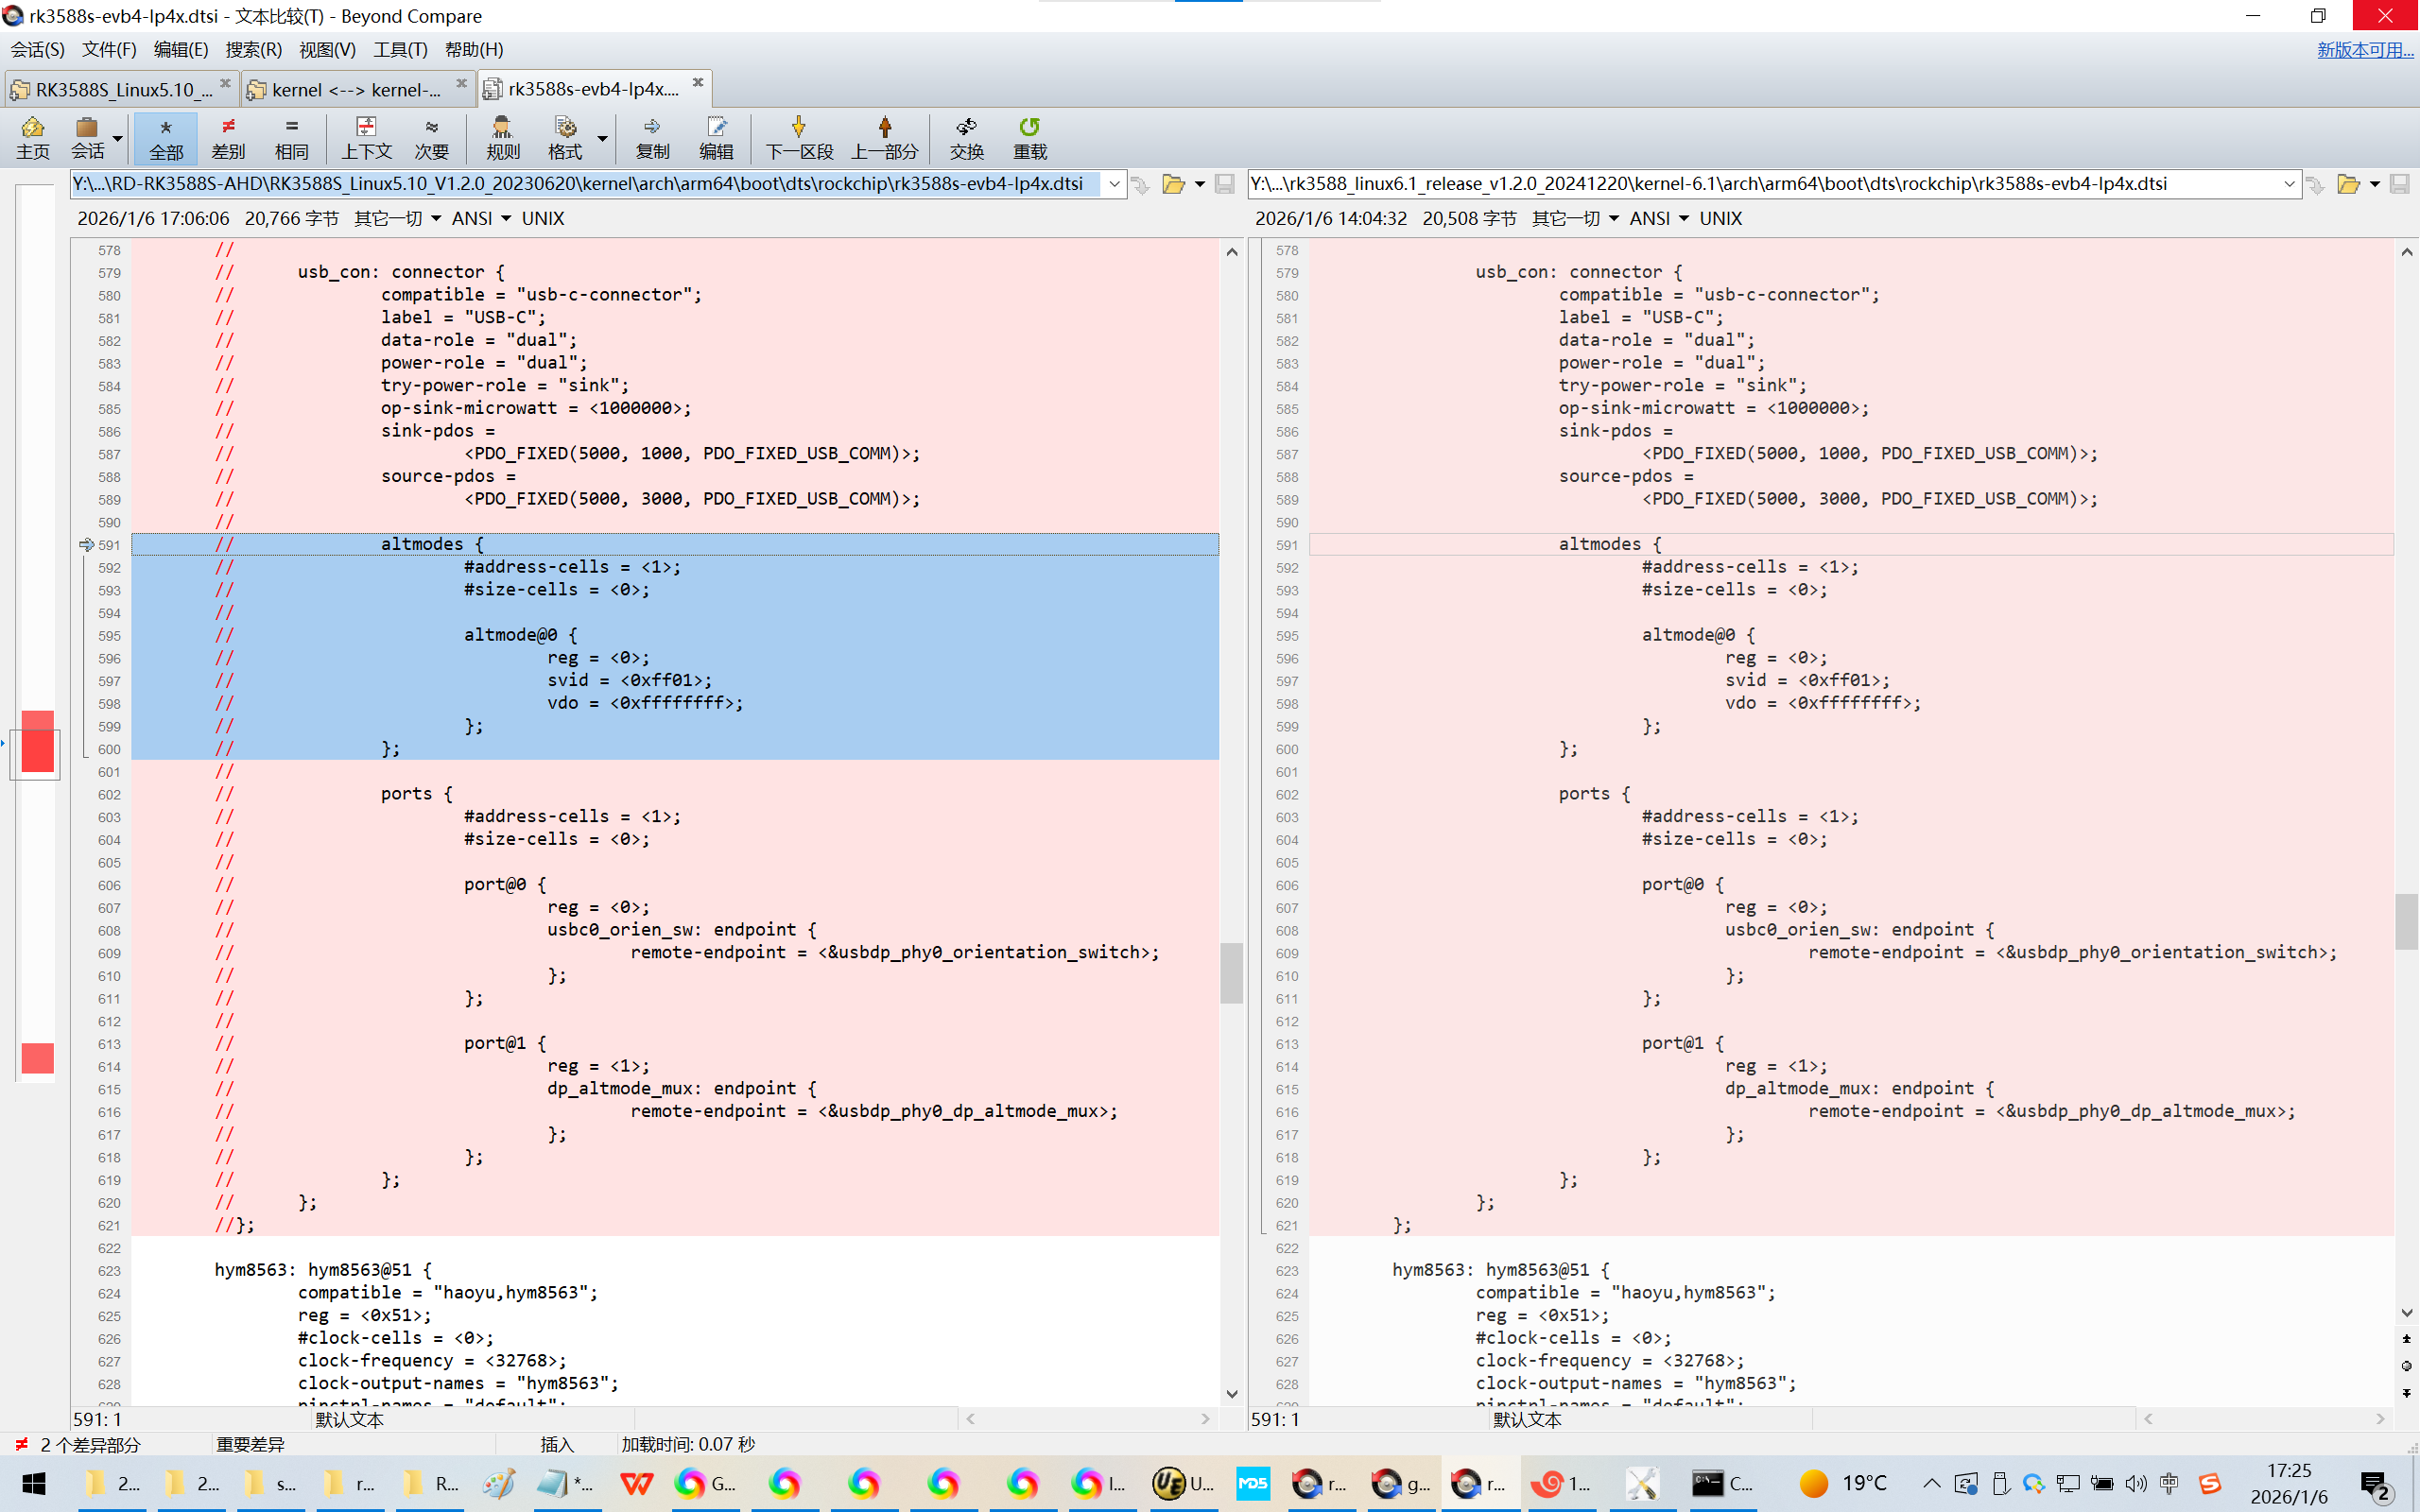Open the UltraEdit taskbar icon
Screen dimensions: 2420x1512
tap(1182, 1483)
